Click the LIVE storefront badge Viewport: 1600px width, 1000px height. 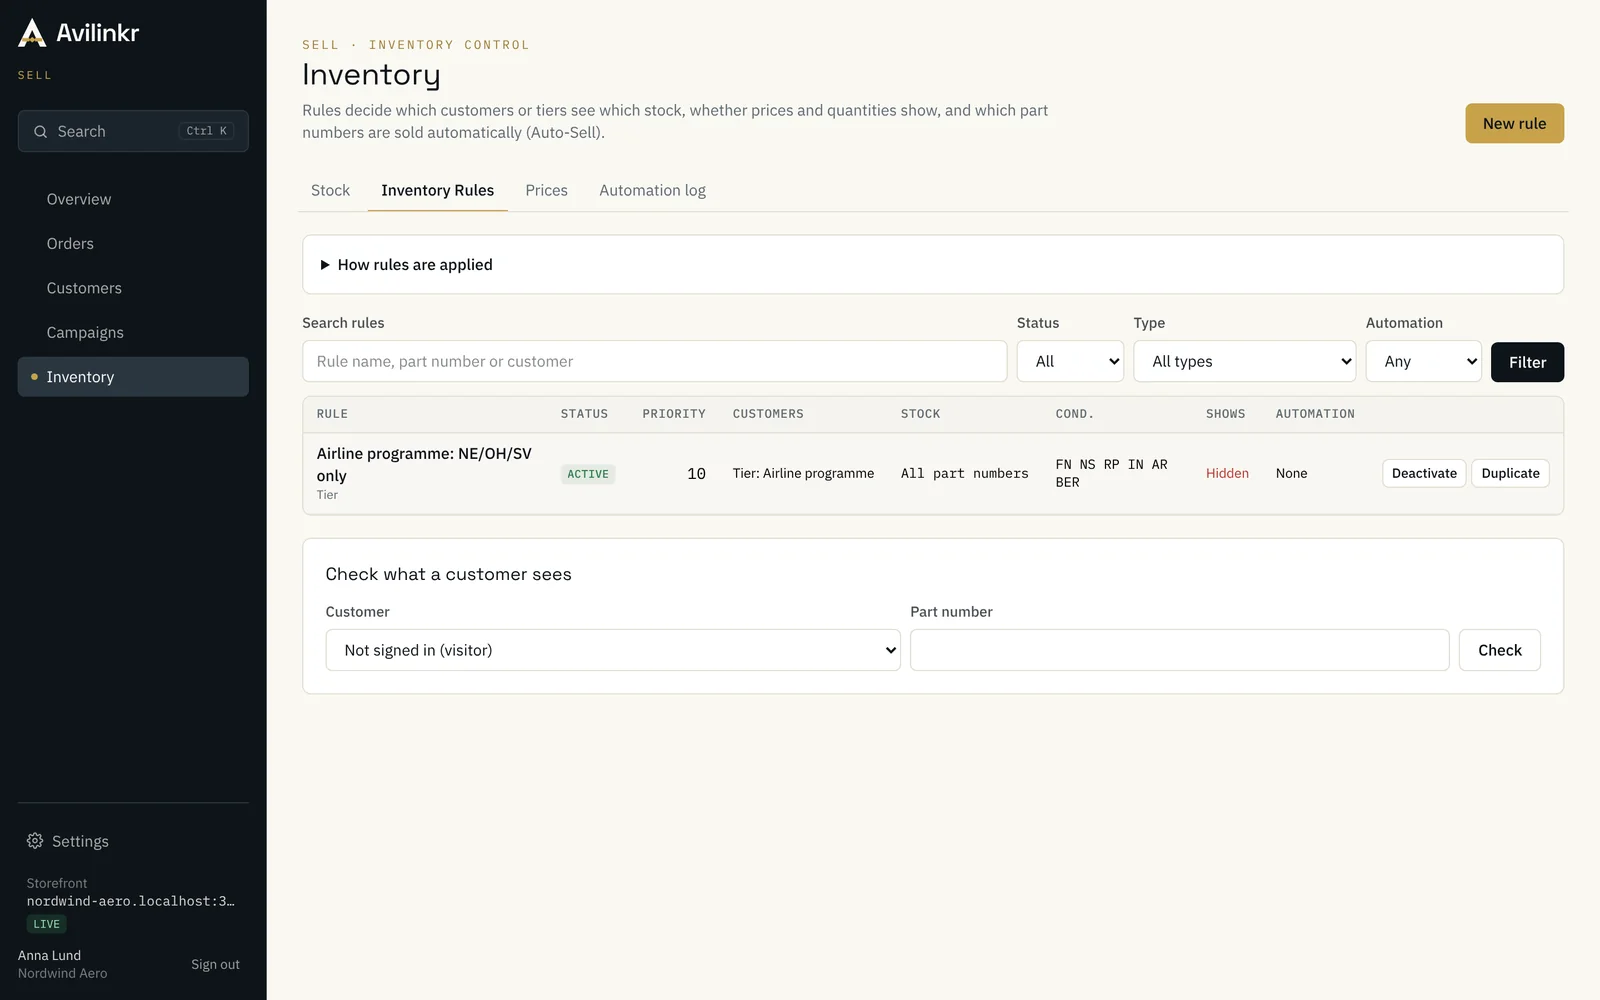pyautogui.click(x=47, y=924)
